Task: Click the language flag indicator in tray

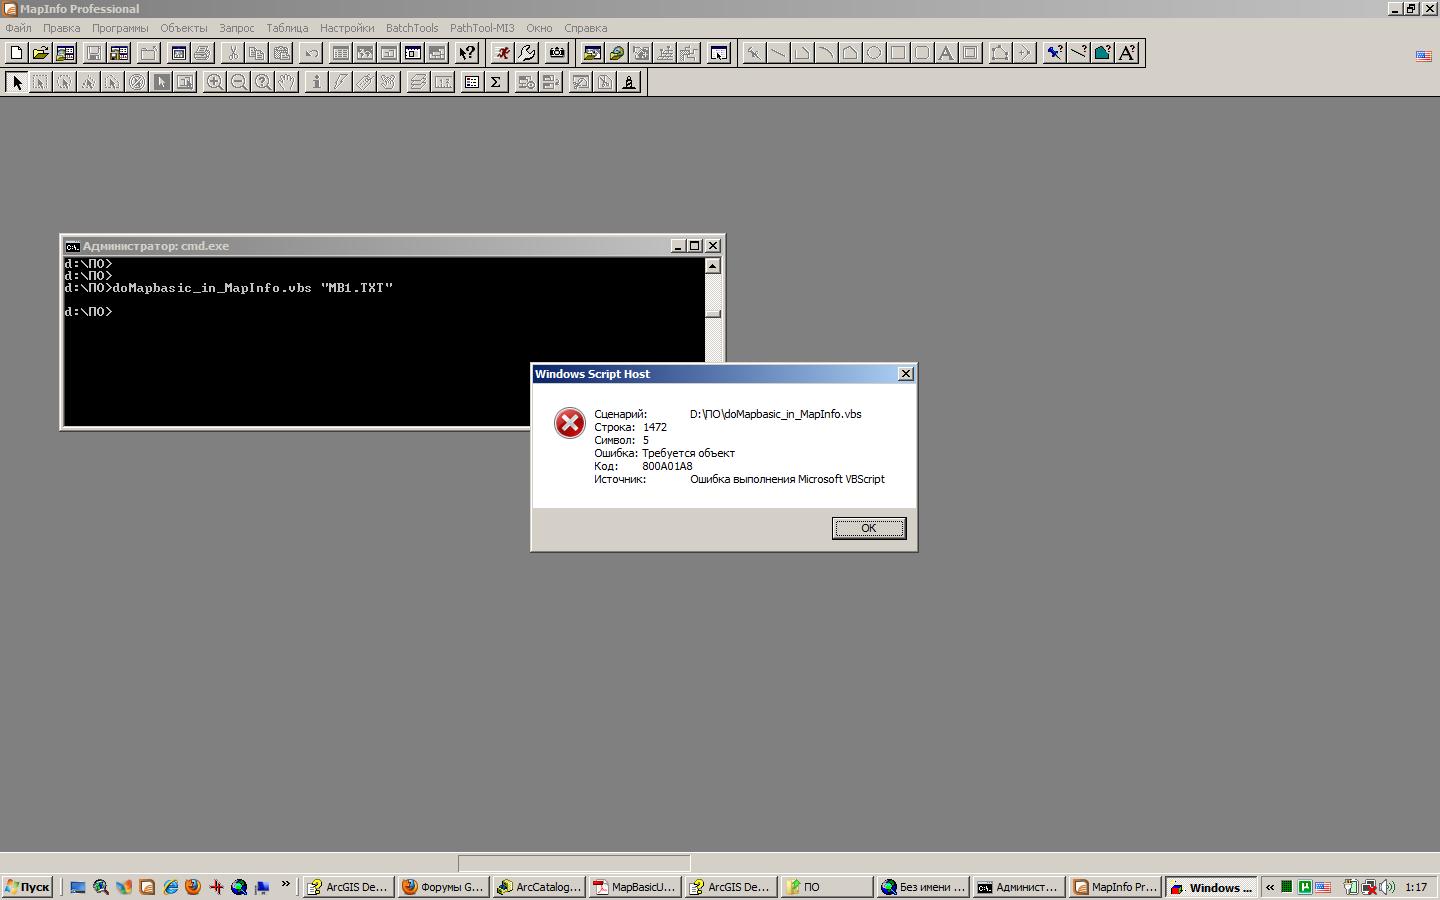Action: [x=1323, y=887]
